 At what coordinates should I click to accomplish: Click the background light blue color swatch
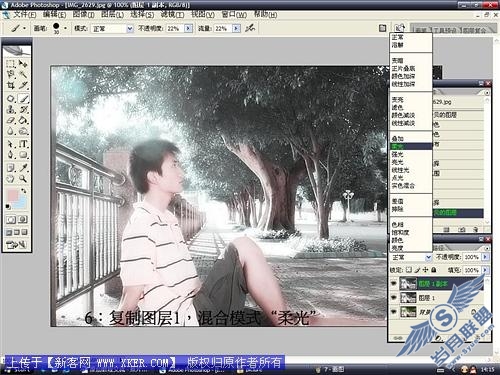(x=21, y=202)
